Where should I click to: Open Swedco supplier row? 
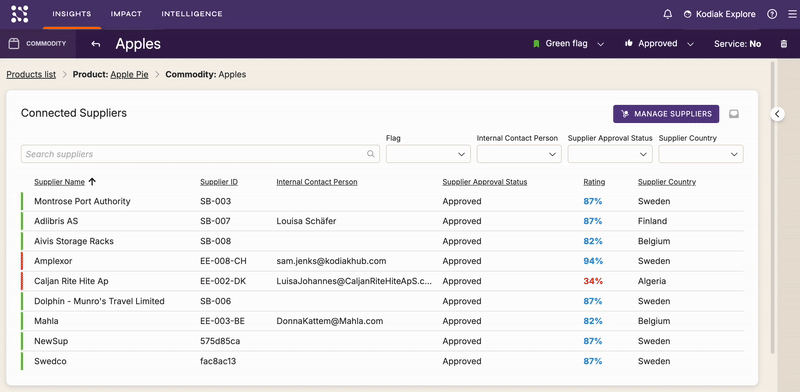[x=382, y=361]
